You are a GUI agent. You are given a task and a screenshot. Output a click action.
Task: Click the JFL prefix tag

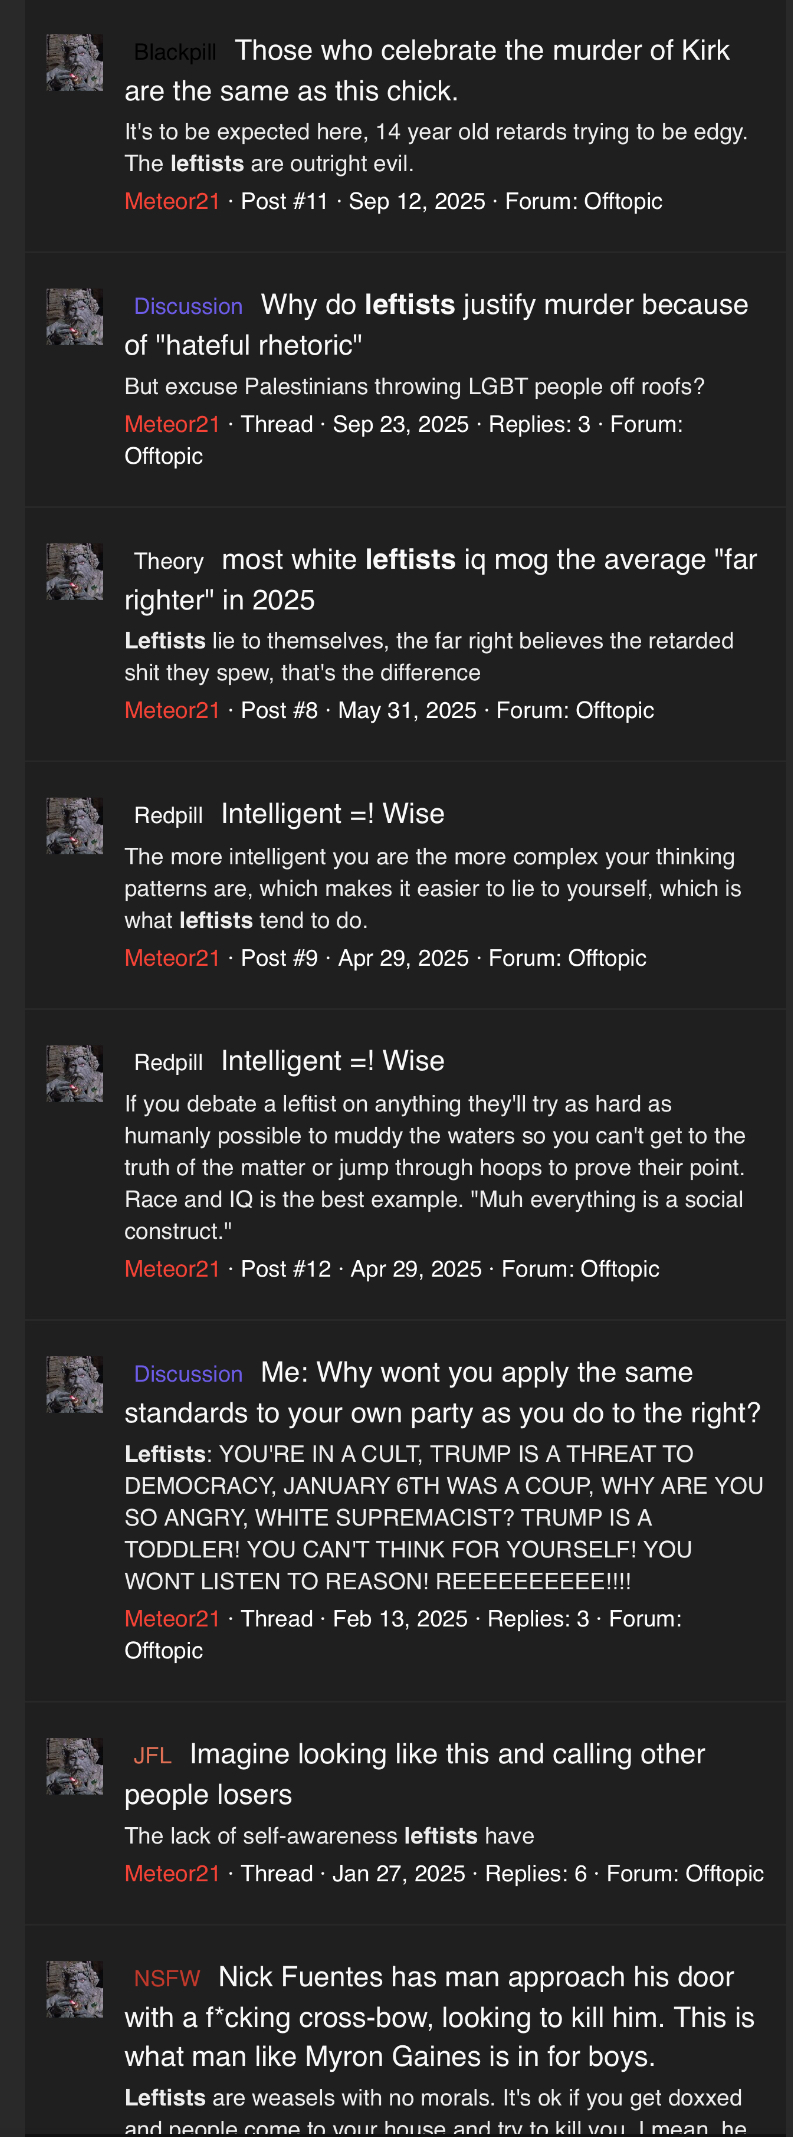point(152,1755)
